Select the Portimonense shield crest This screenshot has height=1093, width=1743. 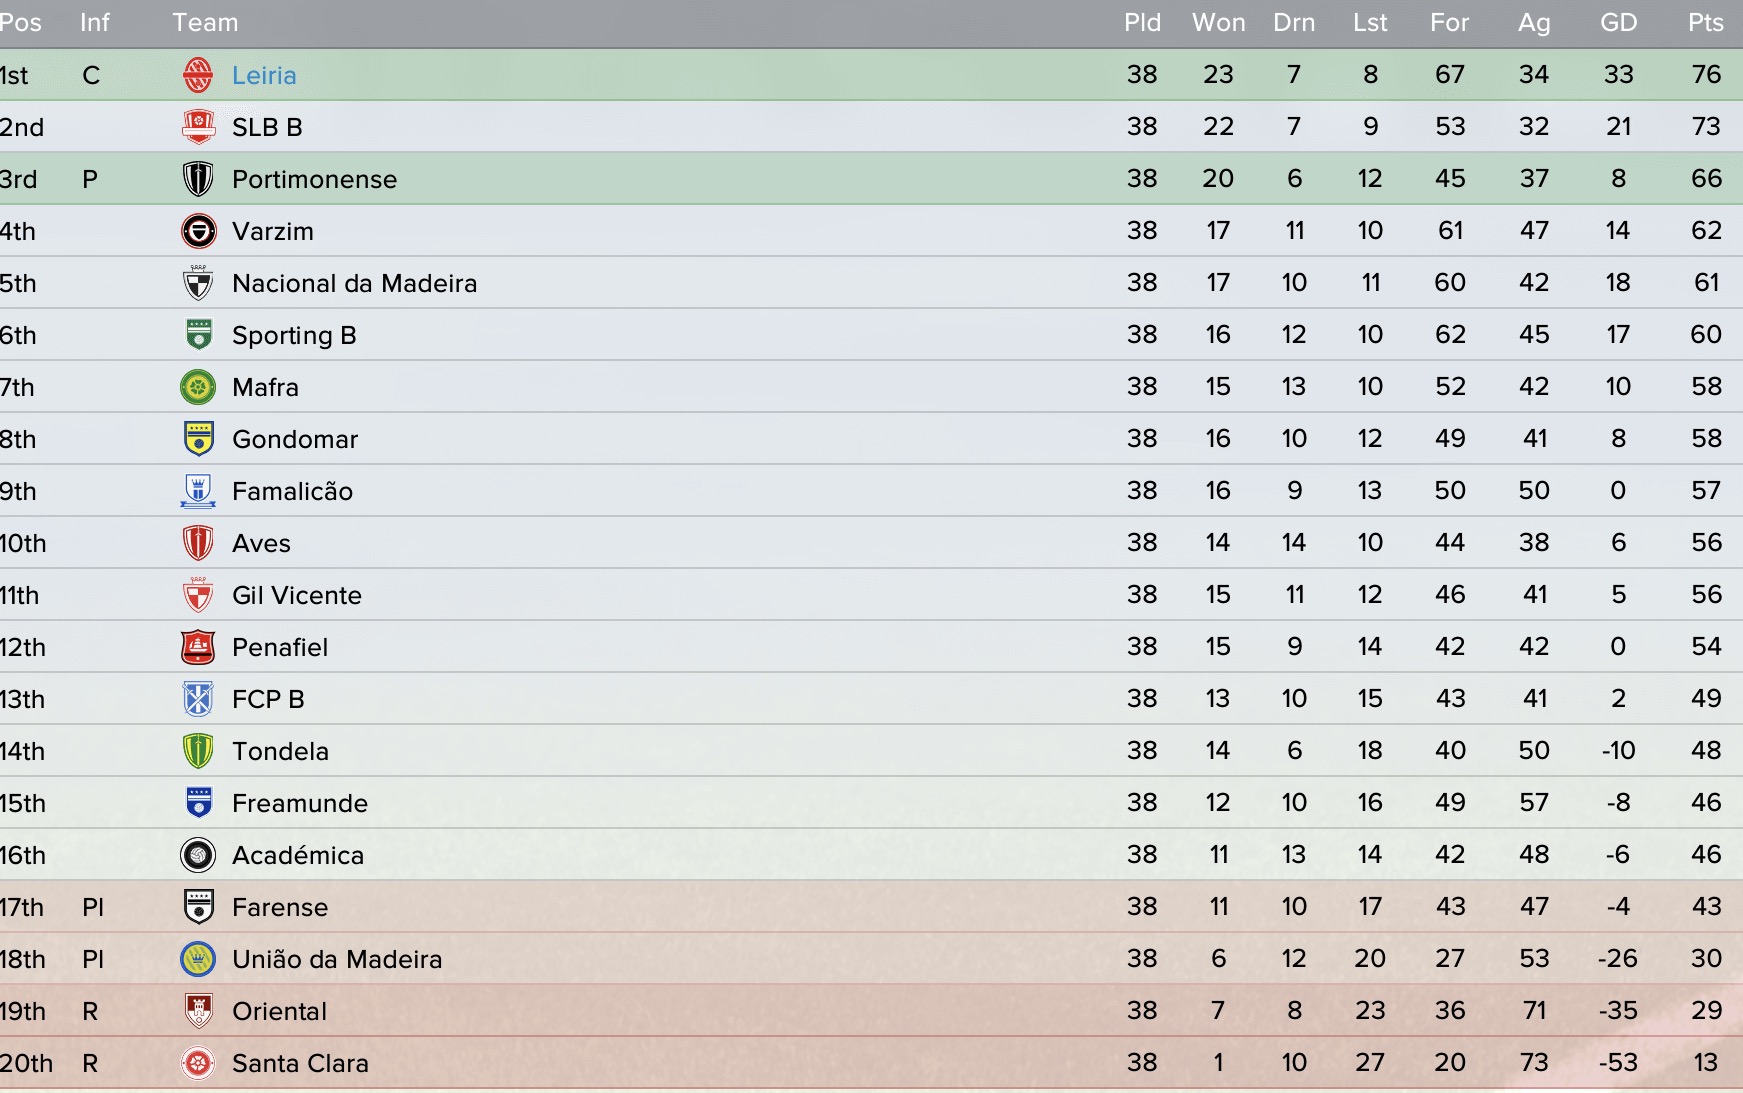click(198, 179)
